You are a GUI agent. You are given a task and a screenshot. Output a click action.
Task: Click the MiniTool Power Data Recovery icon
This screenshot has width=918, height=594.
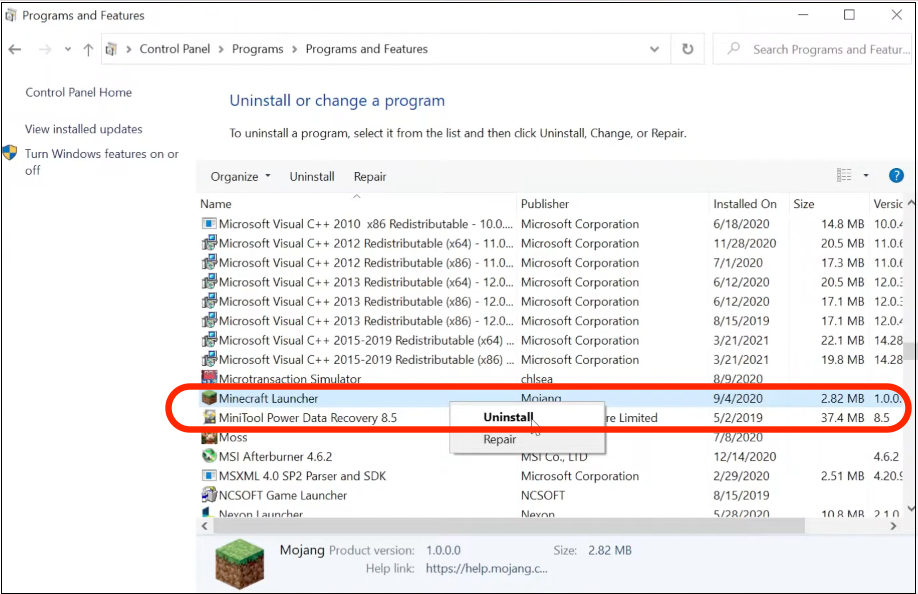(x=209, y=418)
